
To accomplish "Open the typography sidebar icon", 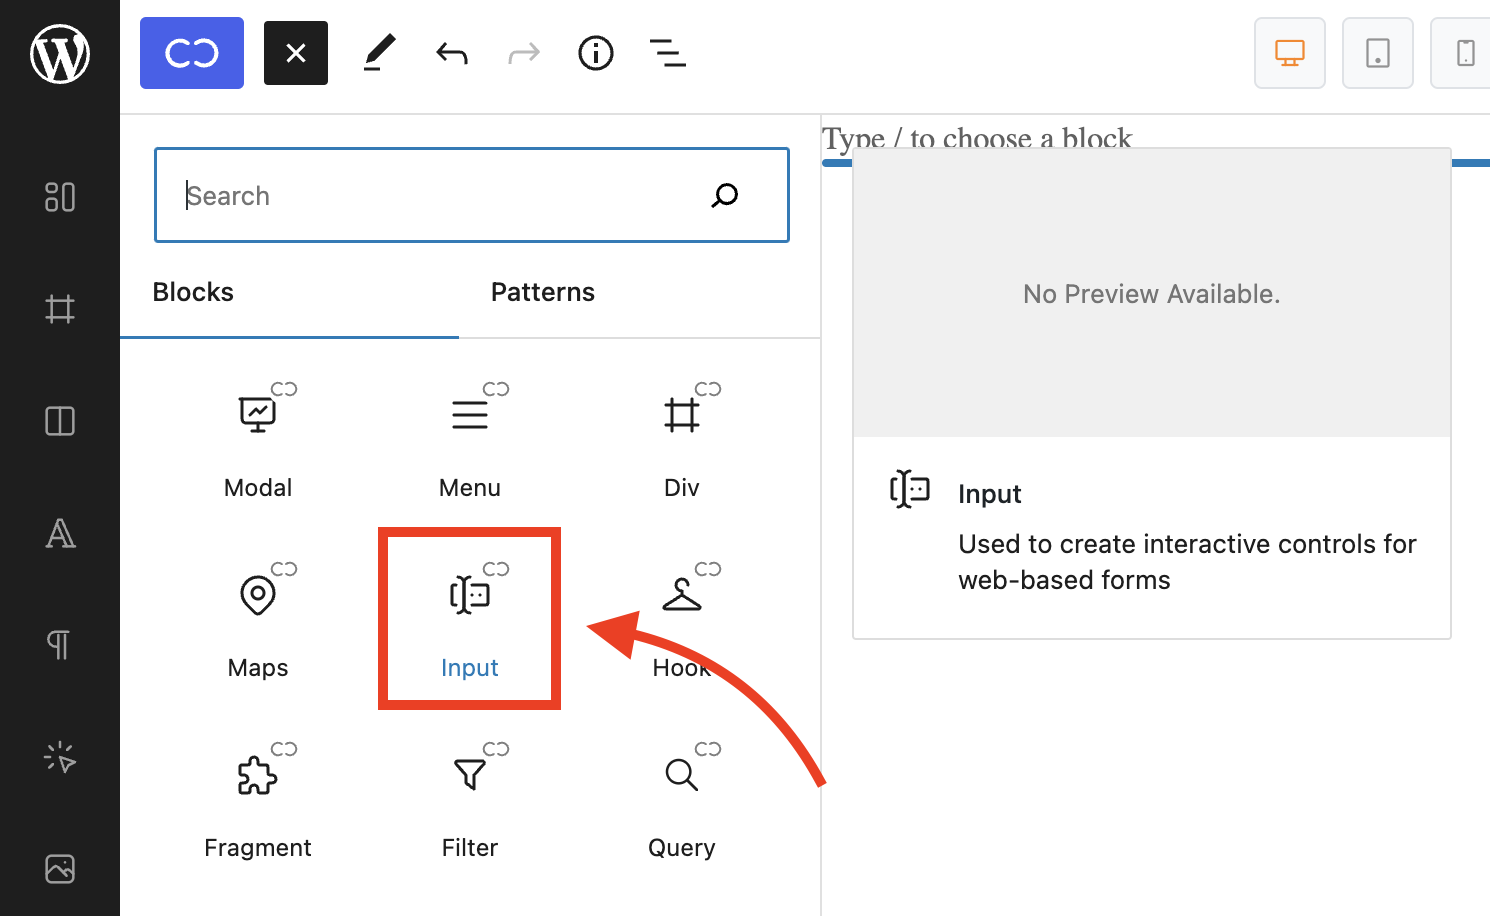I will point(60,534).
